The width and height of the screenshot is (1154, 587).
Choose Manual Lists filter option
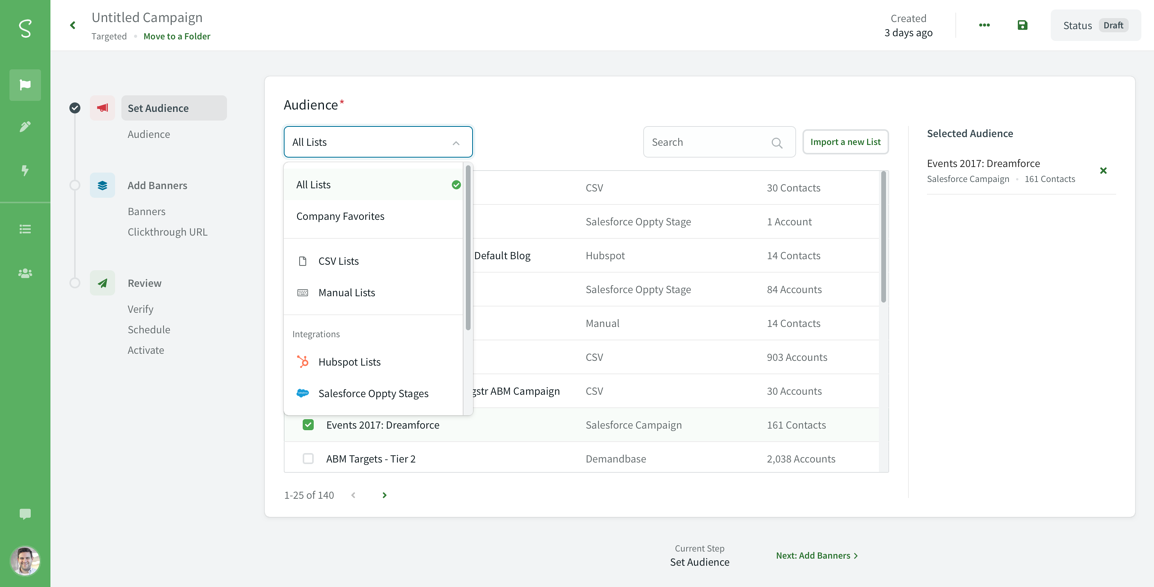pyautogui.click(x=374, y=293)
